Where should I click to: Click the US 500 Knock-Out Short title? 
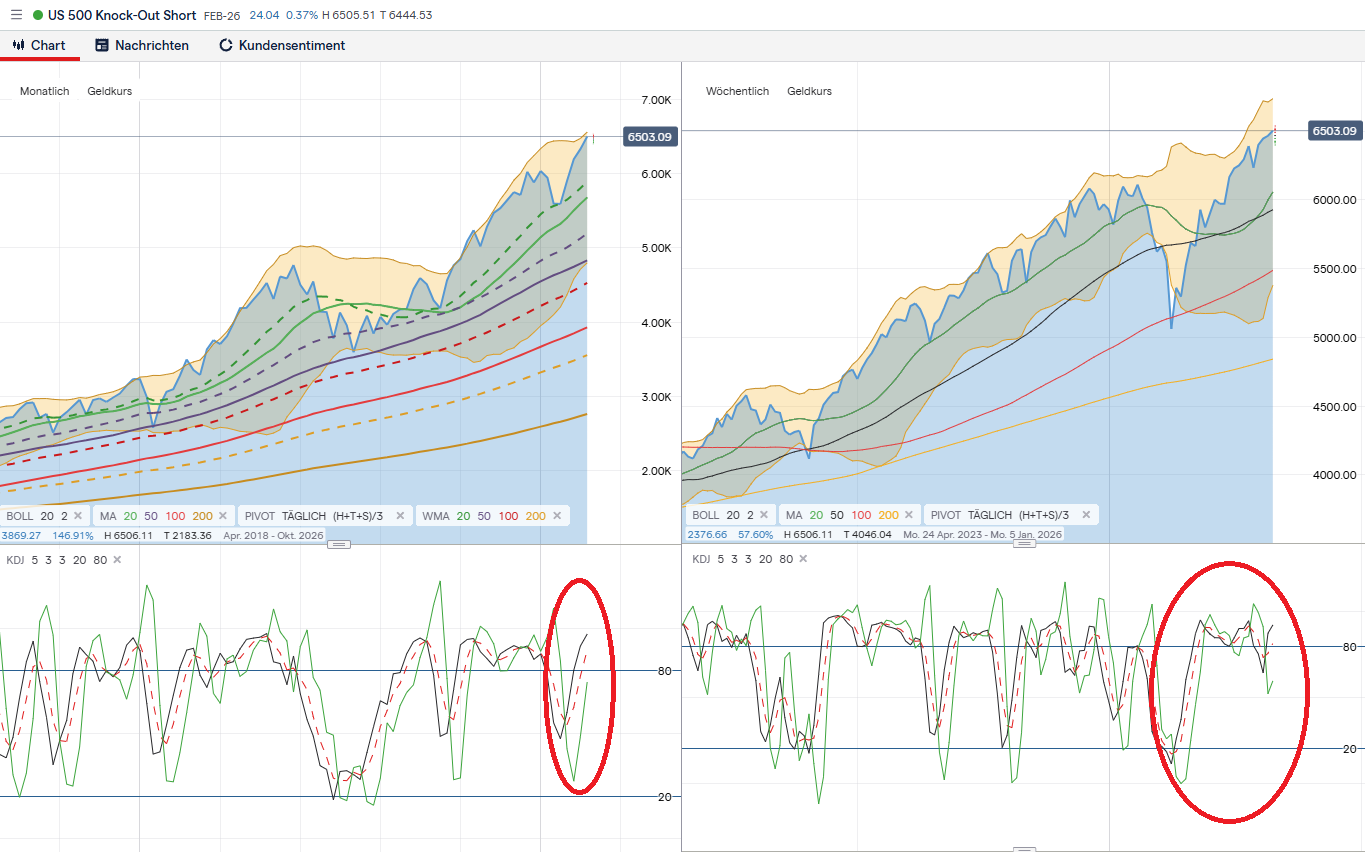122,15
